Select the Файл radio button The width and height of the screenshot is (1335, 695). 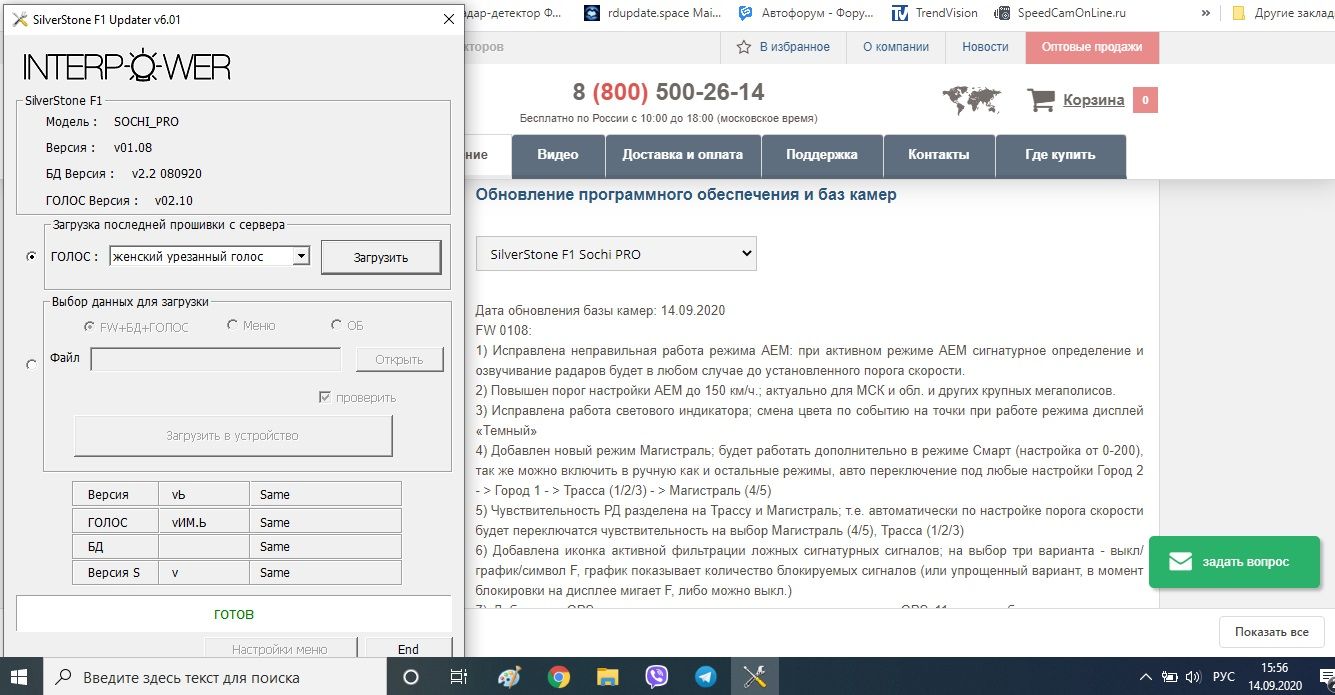[x=31, y=365]
